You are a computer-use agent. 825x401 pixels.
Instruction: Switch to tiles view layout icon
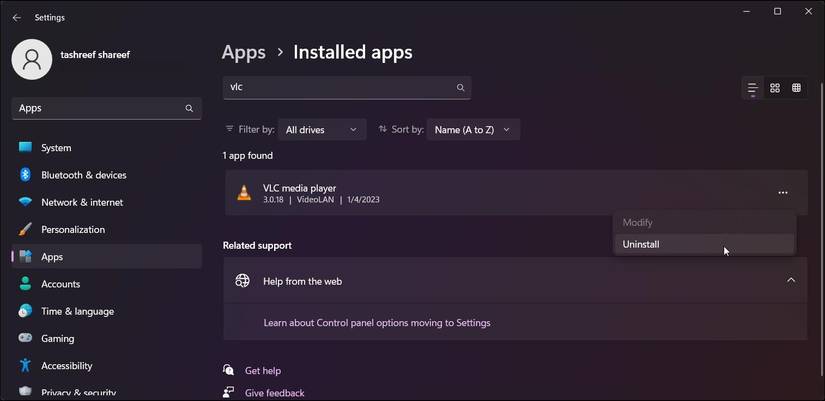point(797,88)
